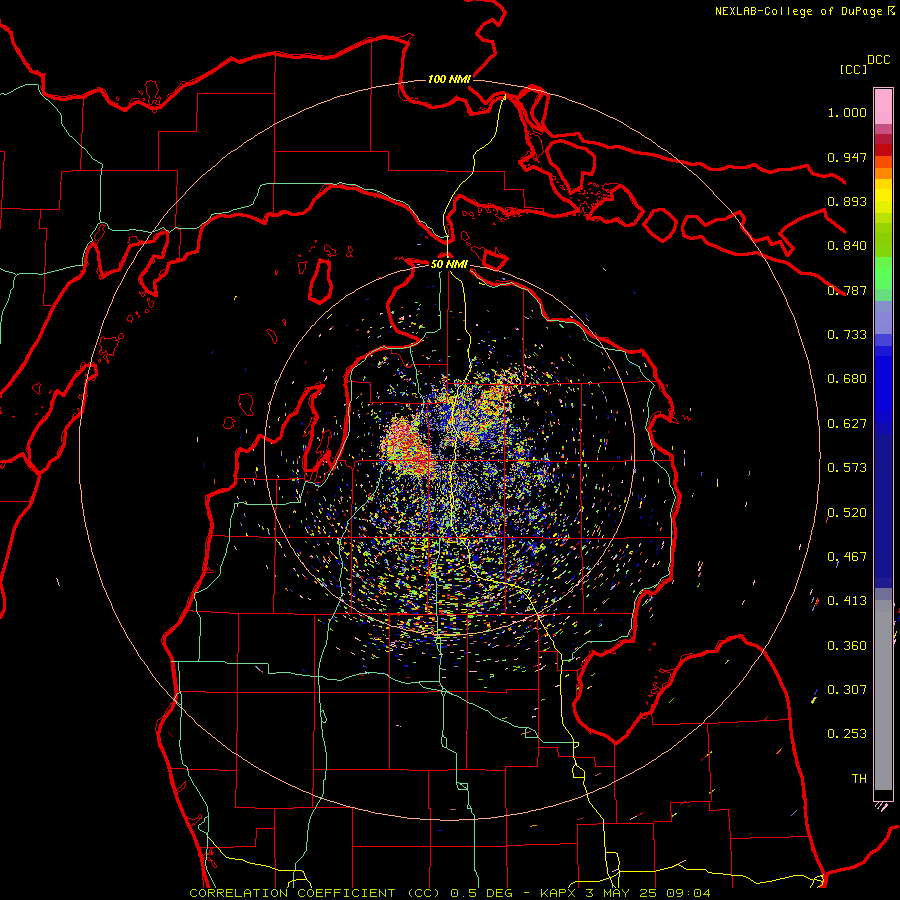Viewport: 900px width, 900px height.
Task: Click the bright green band of the color scale
Action: [883, 273]
